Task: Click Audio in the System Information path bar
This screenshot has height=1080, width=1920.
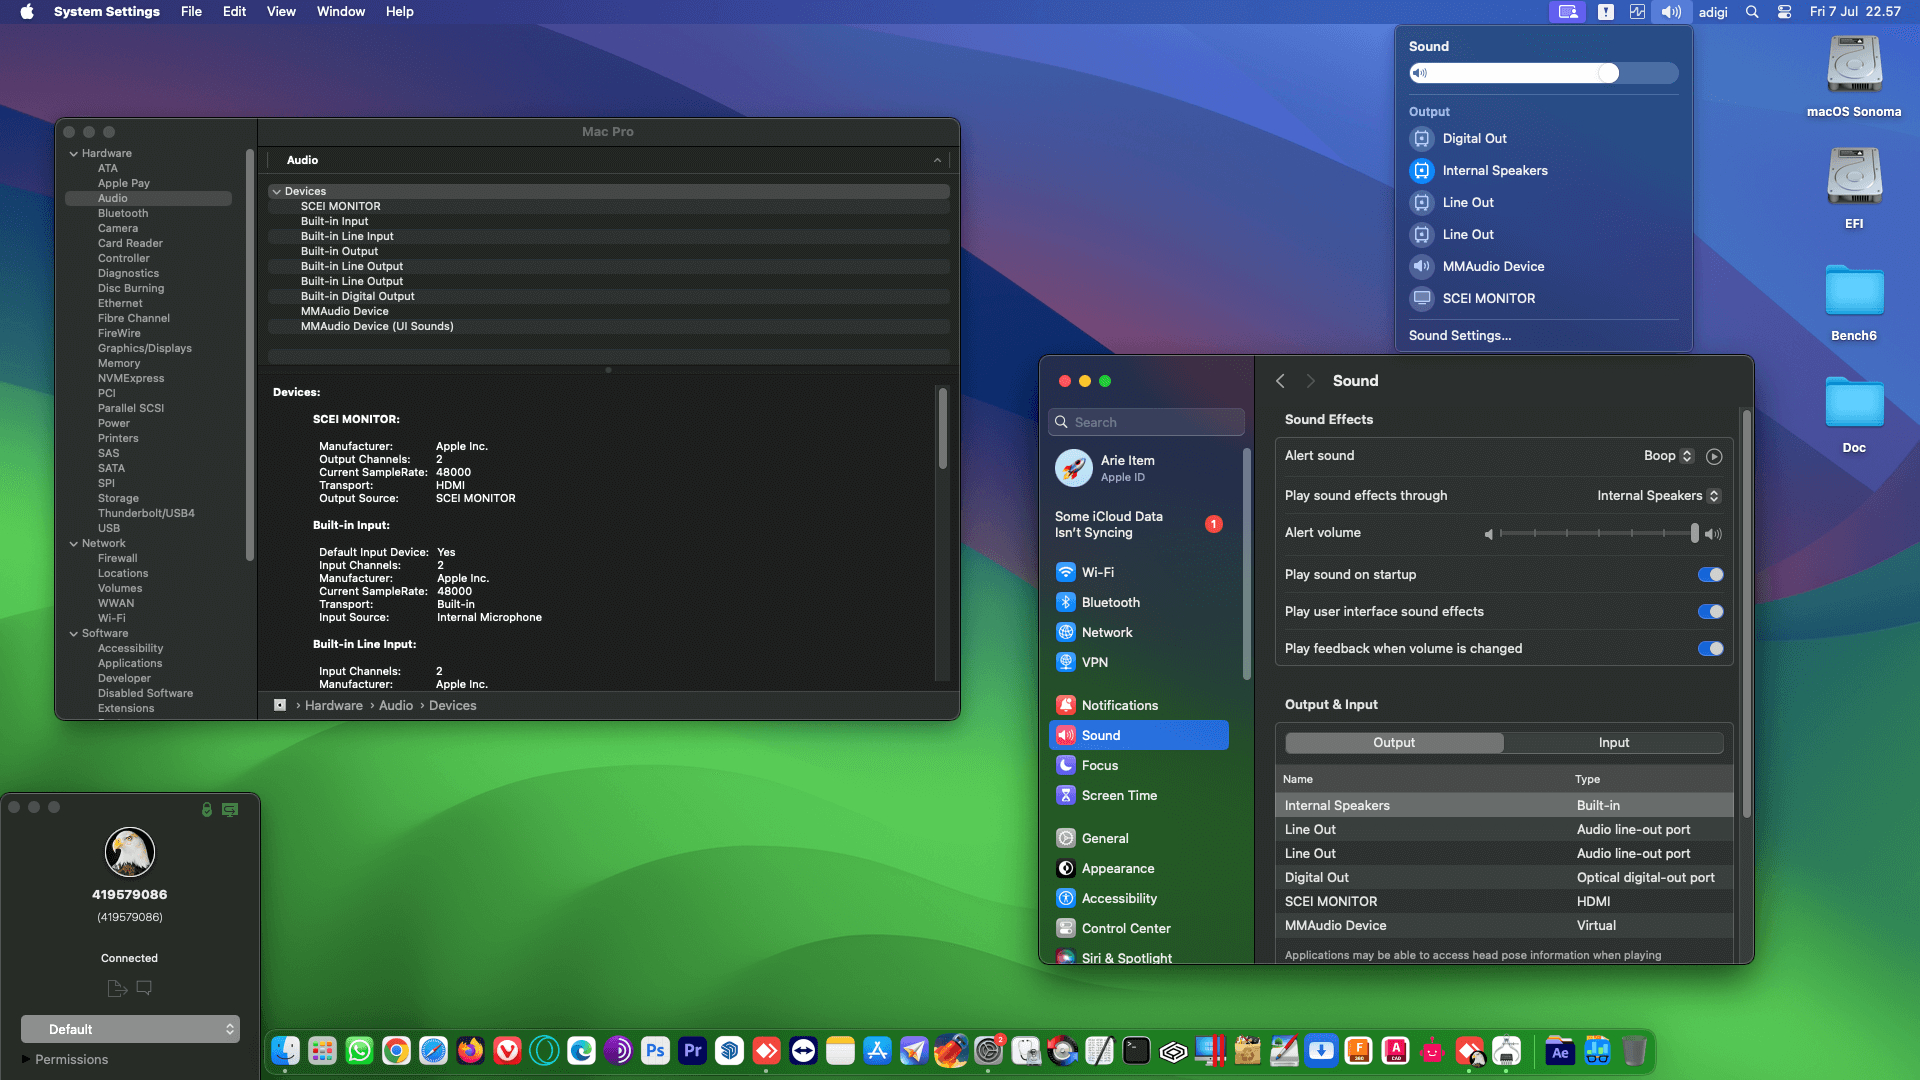Action: point(396,706)
